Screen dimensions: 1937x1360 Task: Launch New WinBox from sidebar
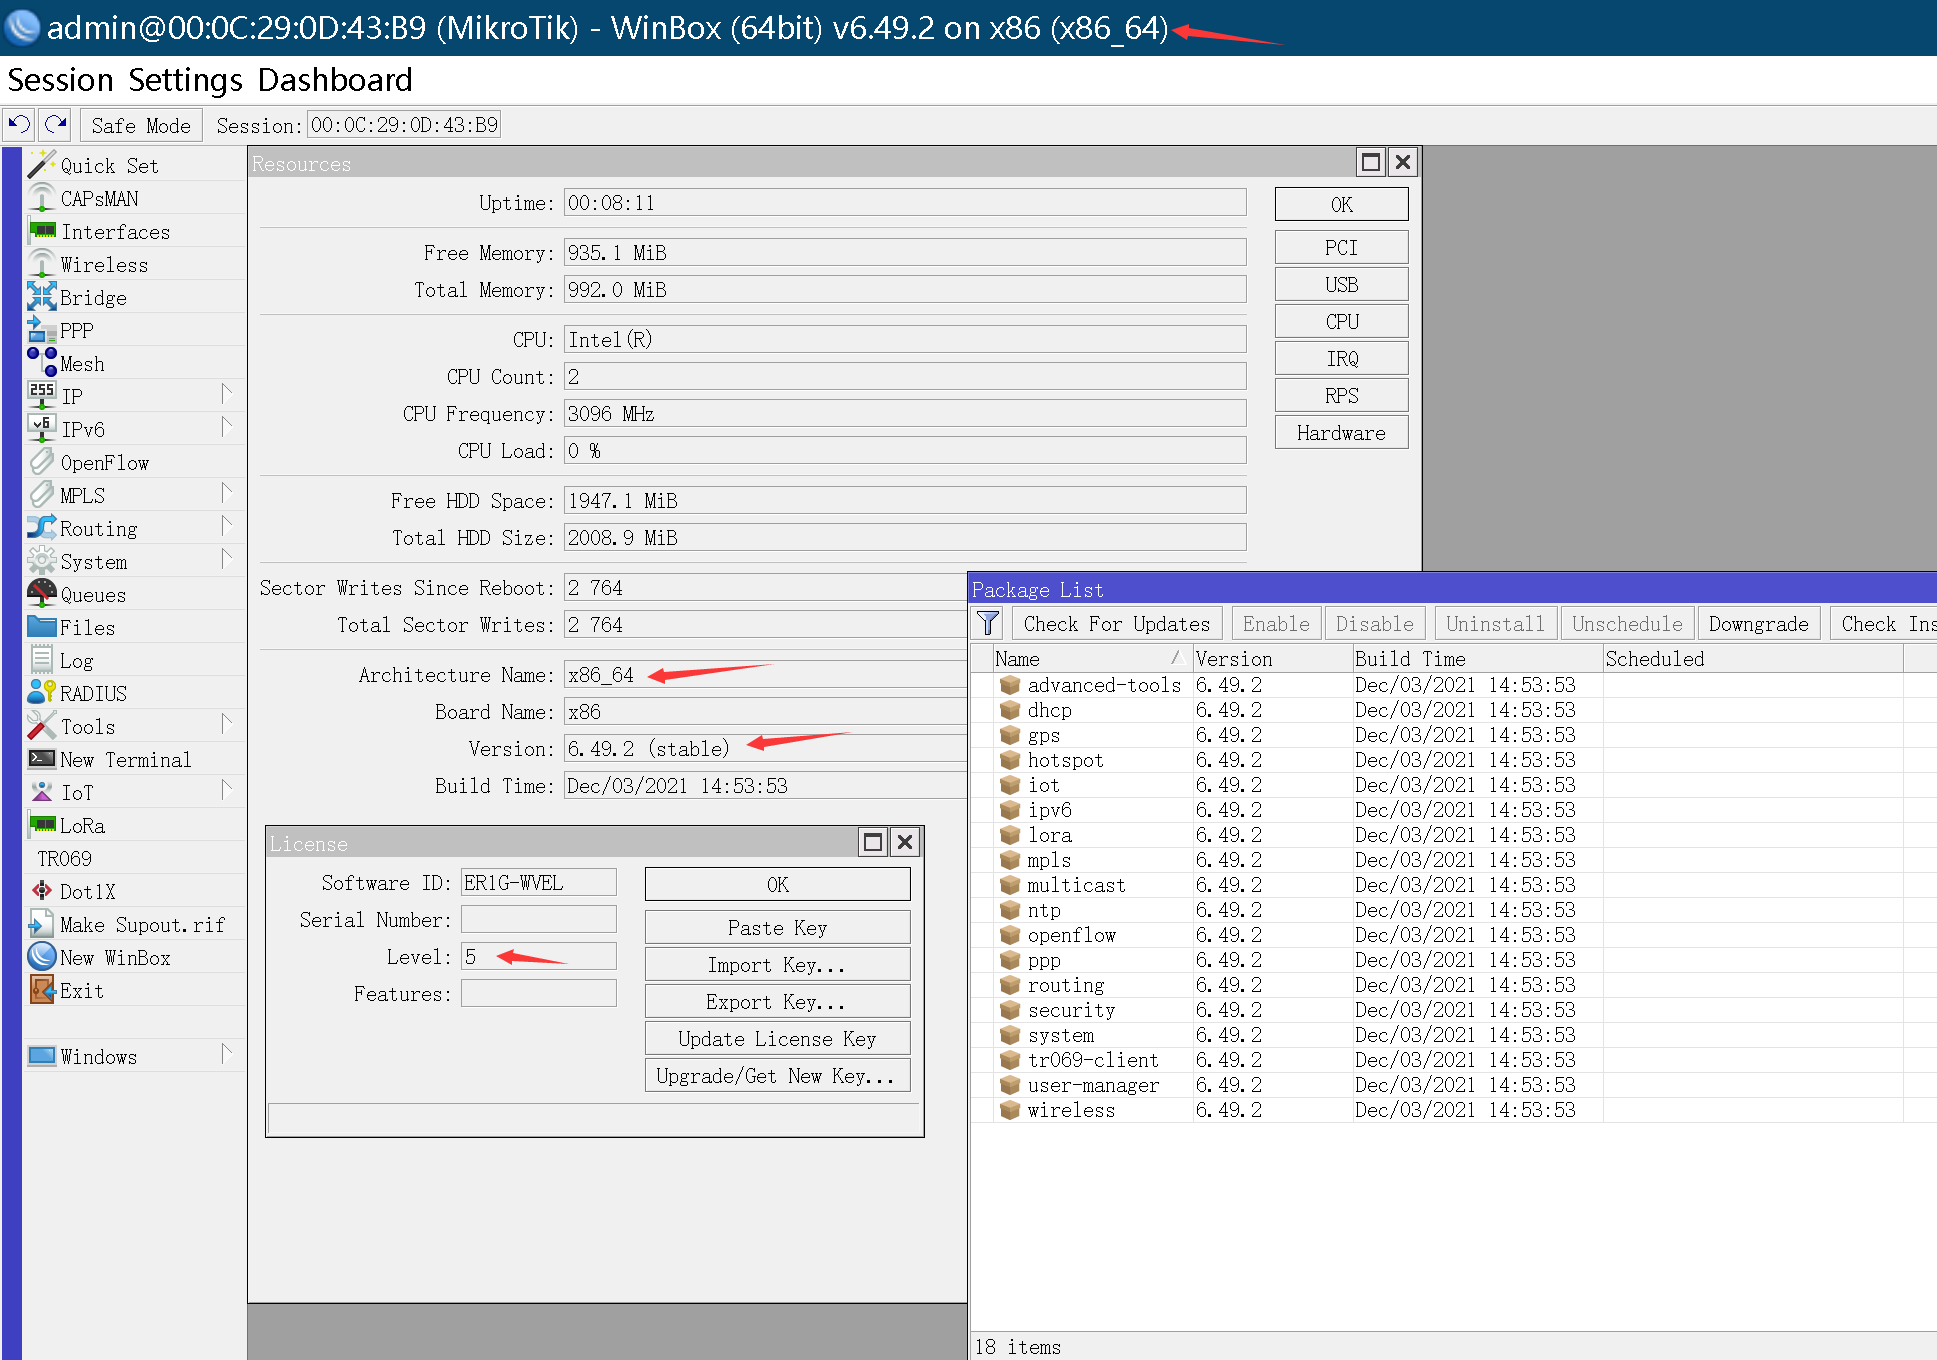click(115, 957)
